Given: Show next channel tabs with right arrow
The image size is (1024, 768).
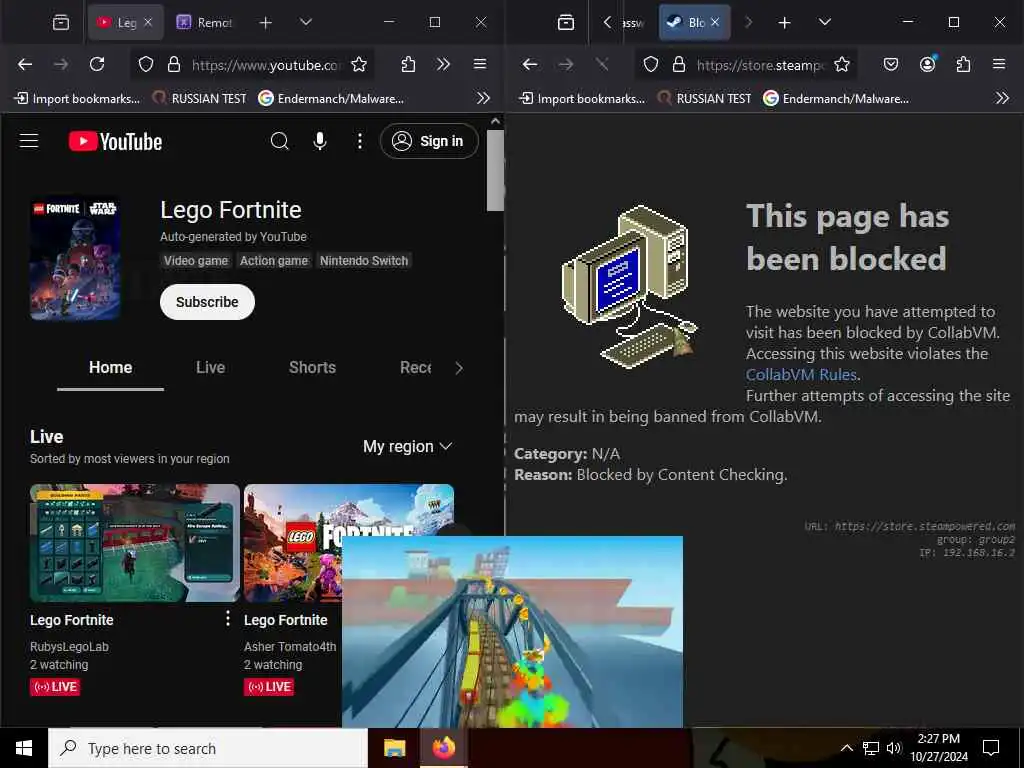Looking at the screenshot, I should pyautogui.click(x=458, y=368).
